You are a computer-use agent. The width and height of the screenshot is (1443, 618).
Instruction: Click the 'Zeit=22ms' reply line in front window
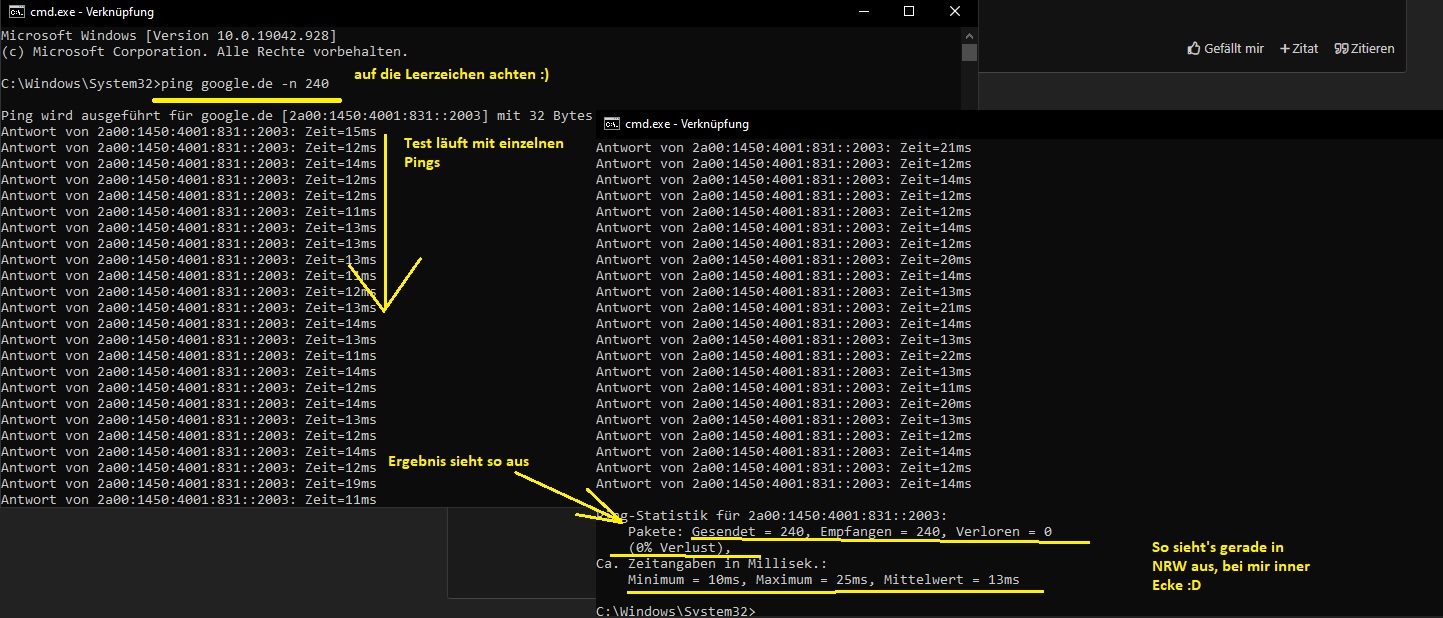coord(783,355)
